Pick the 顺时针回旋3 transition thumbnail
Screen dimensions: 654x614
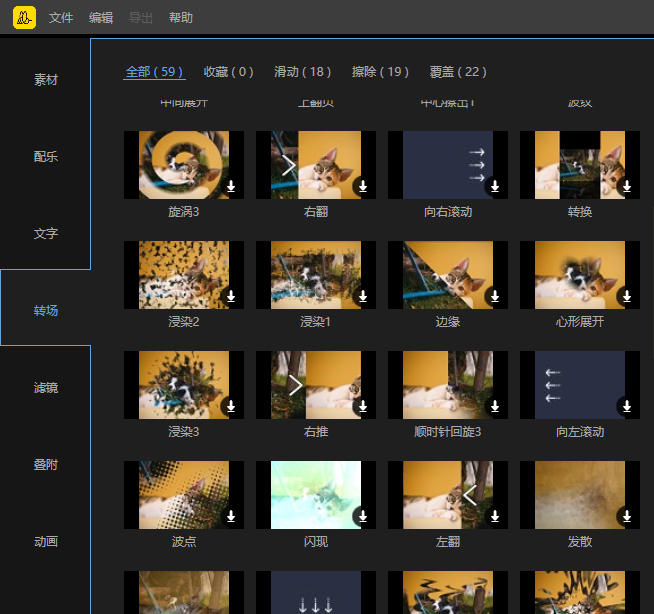[x=447, y=385]
